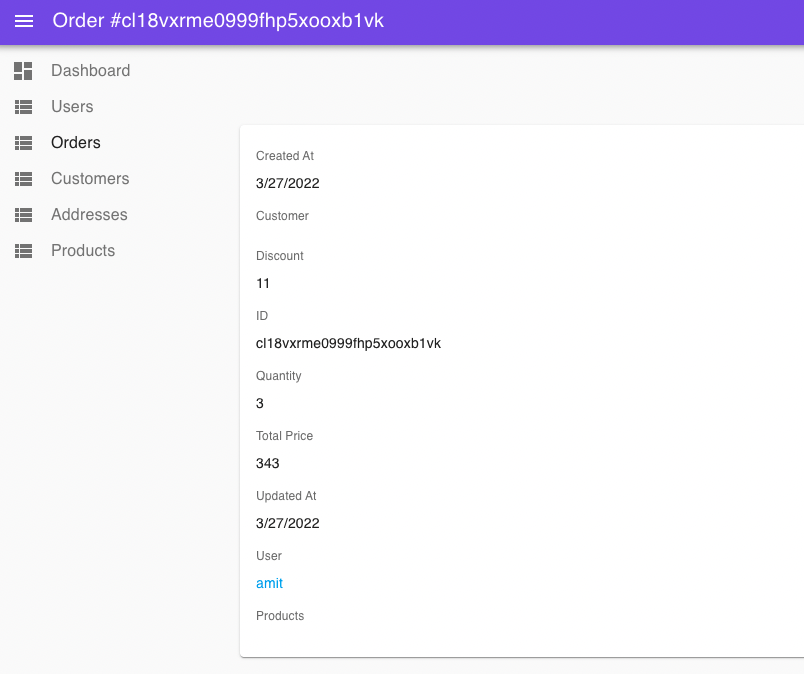The width and height of the screenshot is (804, 674).
Task: Open the amit user link
Action: tap(269, 583)
